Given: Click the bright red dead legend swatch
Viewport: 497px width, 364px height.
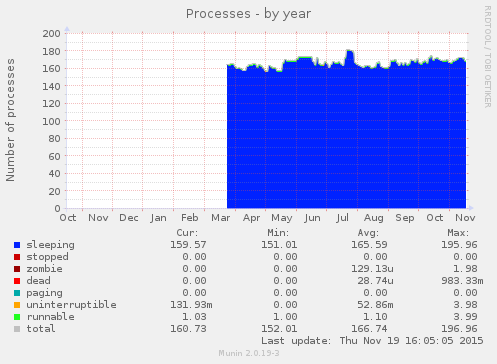Looking at the screenshot, I should (17, 281).
